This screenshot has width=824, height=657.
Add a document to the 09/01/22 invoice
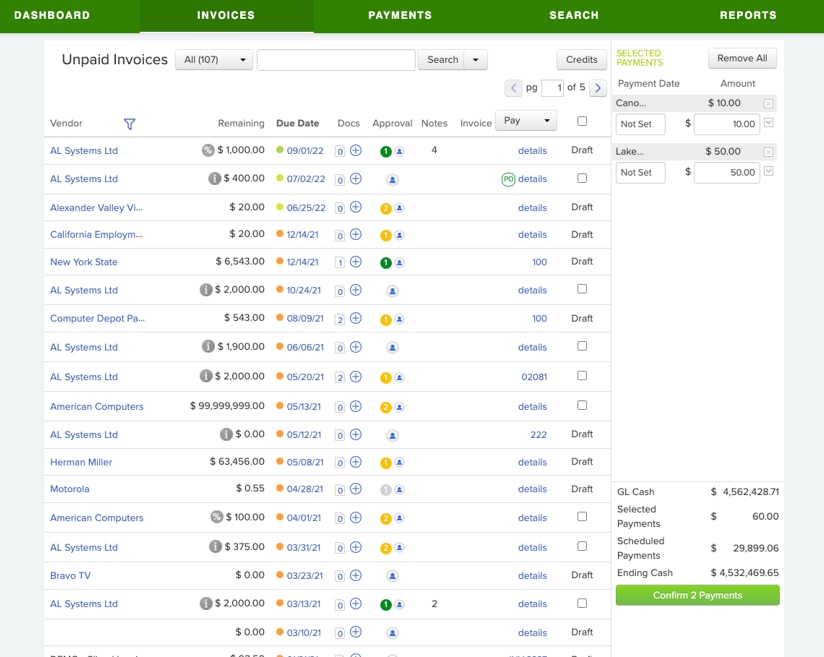[356, 151]
